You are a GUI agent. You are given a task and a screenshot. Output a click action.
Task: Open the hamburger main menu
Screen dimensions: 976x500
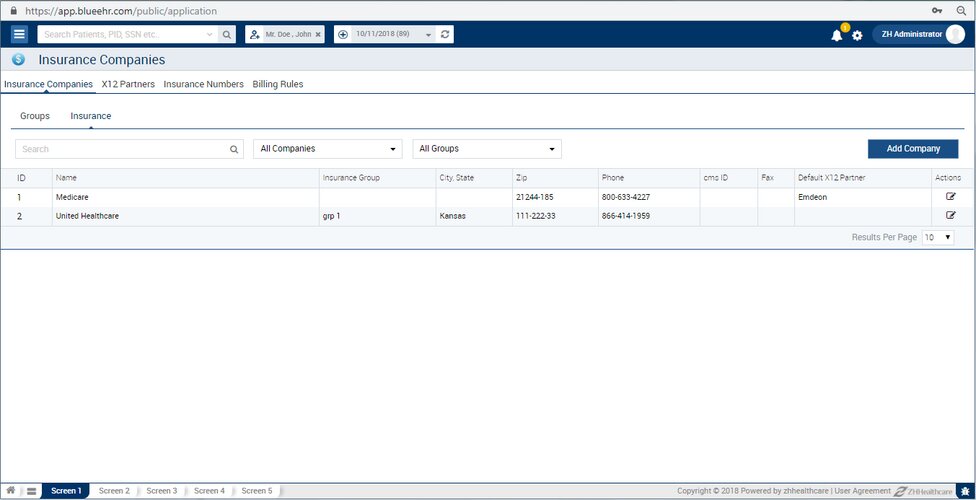tap(19, 34)
